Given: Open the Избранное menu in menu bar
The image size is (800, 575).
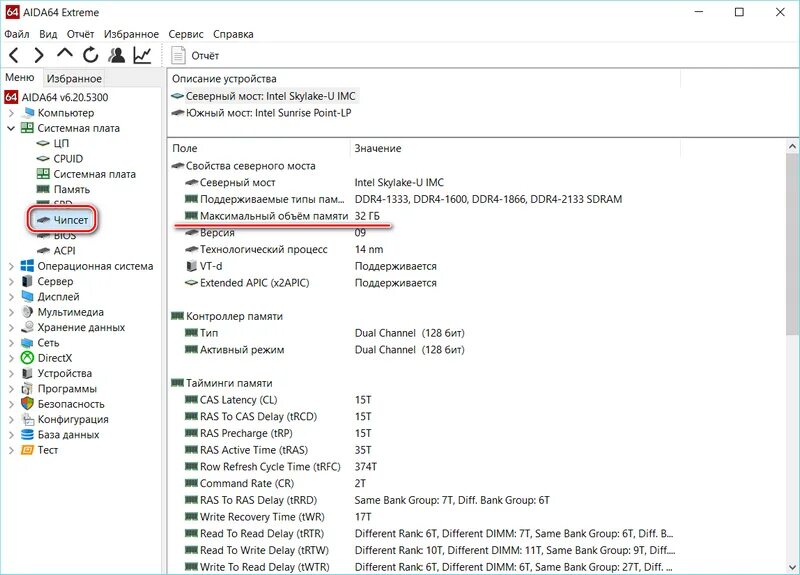Looking at the screenshot, I should 131,34.
